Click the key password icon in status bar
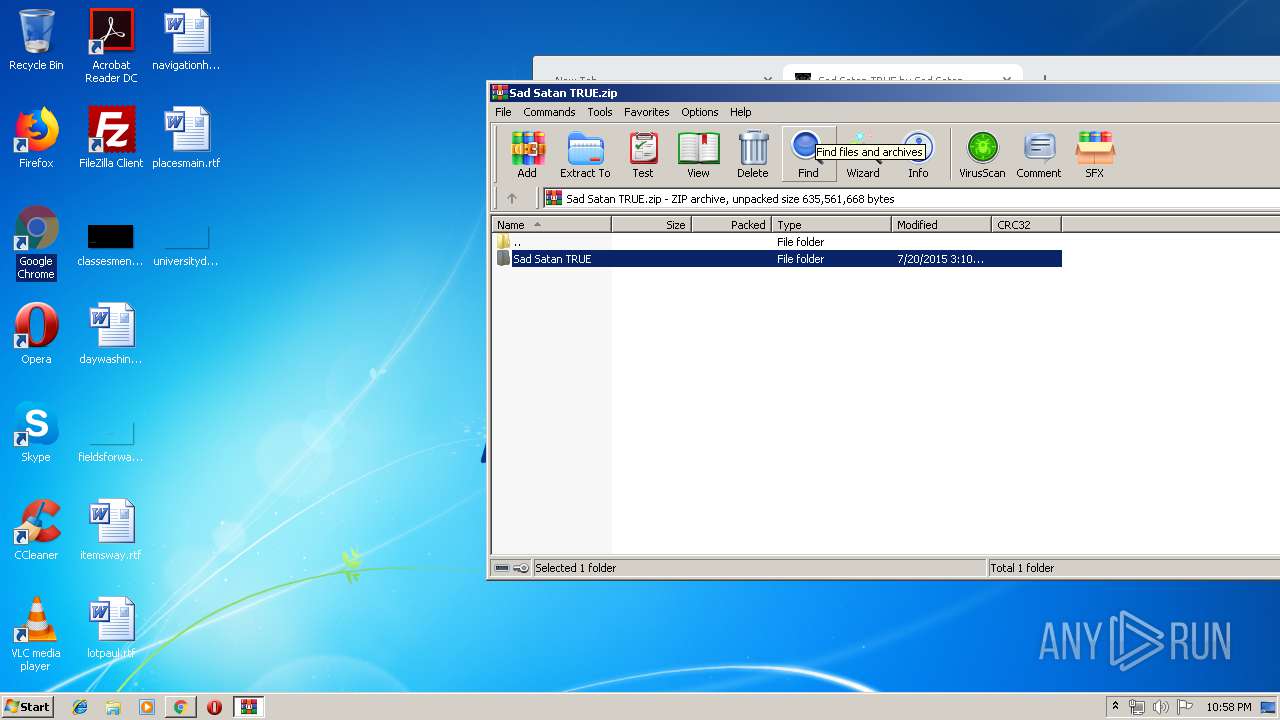 521,568
